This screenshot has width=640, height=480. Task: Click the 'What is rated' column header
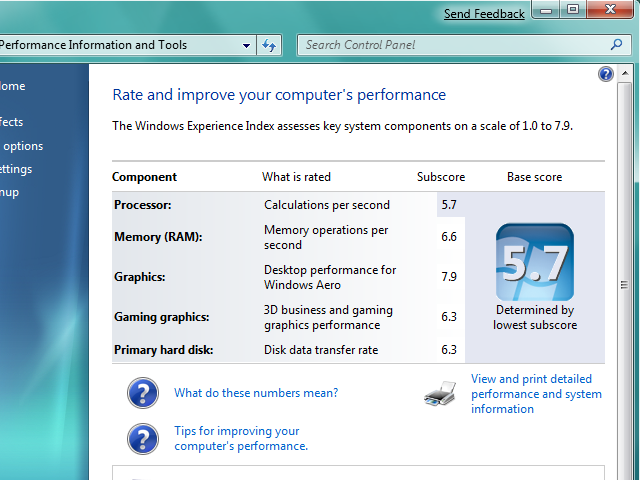click(296, 177)
